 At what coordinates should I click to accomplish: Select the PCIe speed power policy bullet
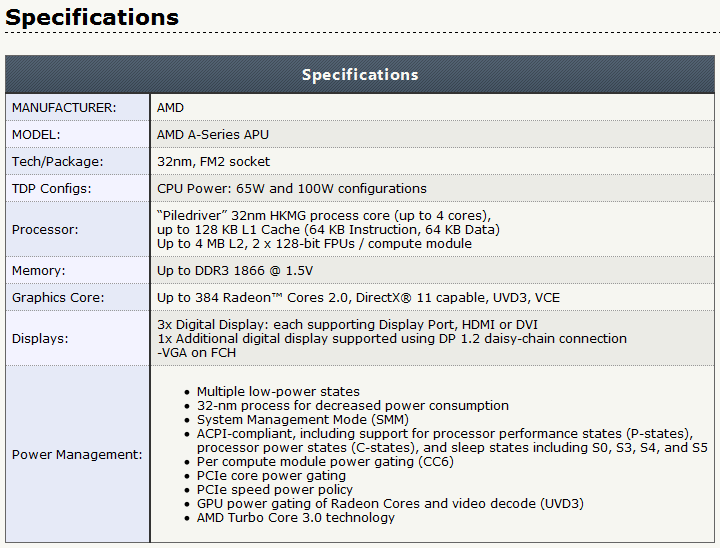pyautogui.click(x=275, y=490)
